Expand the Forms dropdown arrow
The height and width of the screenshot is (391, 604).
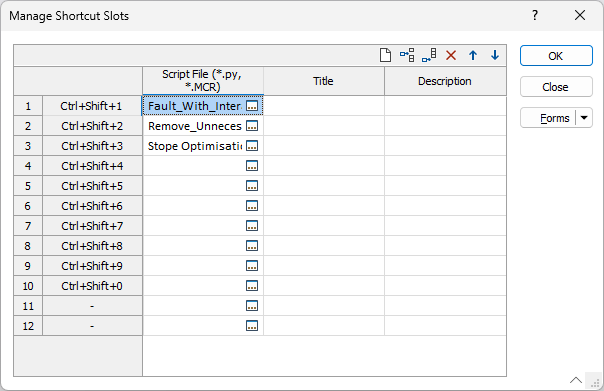point(584,118)
